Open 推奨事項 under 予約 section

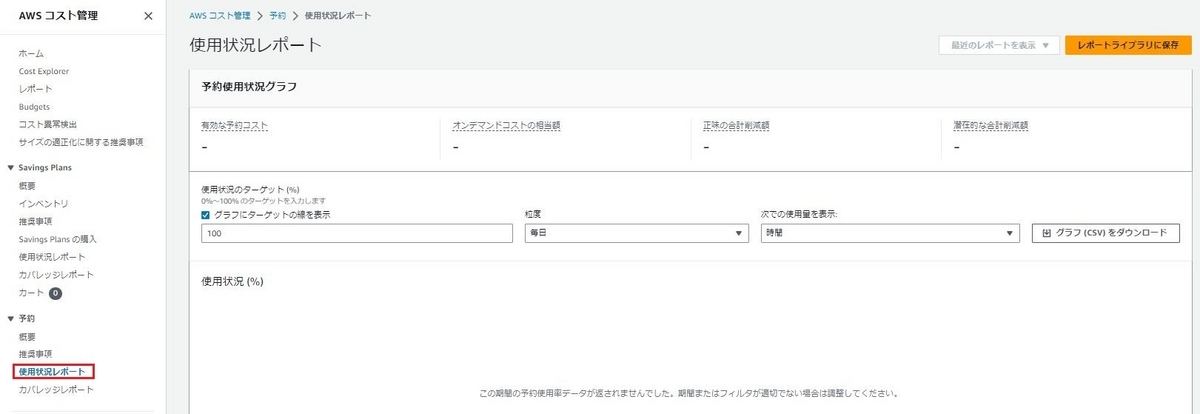tap(35, 354)
